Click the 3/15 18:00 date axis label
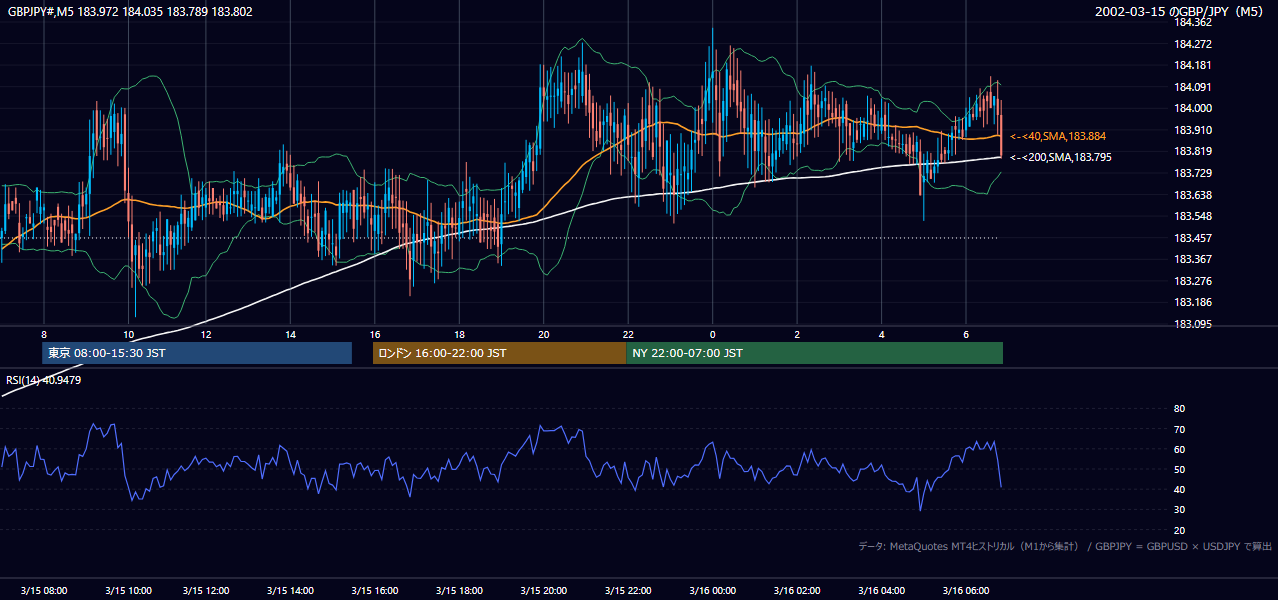Screen dimensions: 1278x600 458,591
